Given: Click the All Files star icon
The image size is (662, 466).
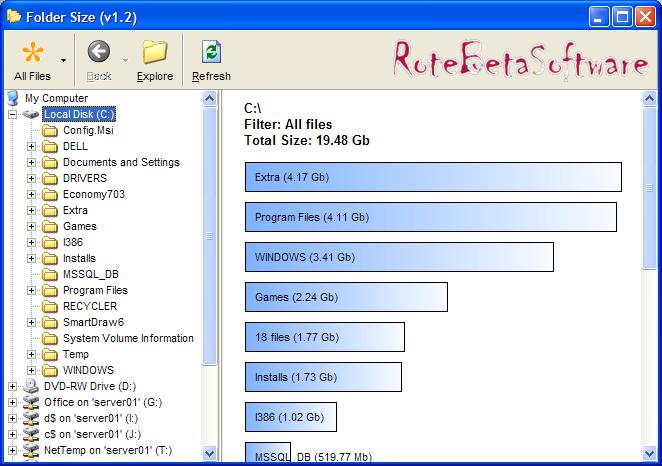Looking at the screenshot, I should point(33,52).
